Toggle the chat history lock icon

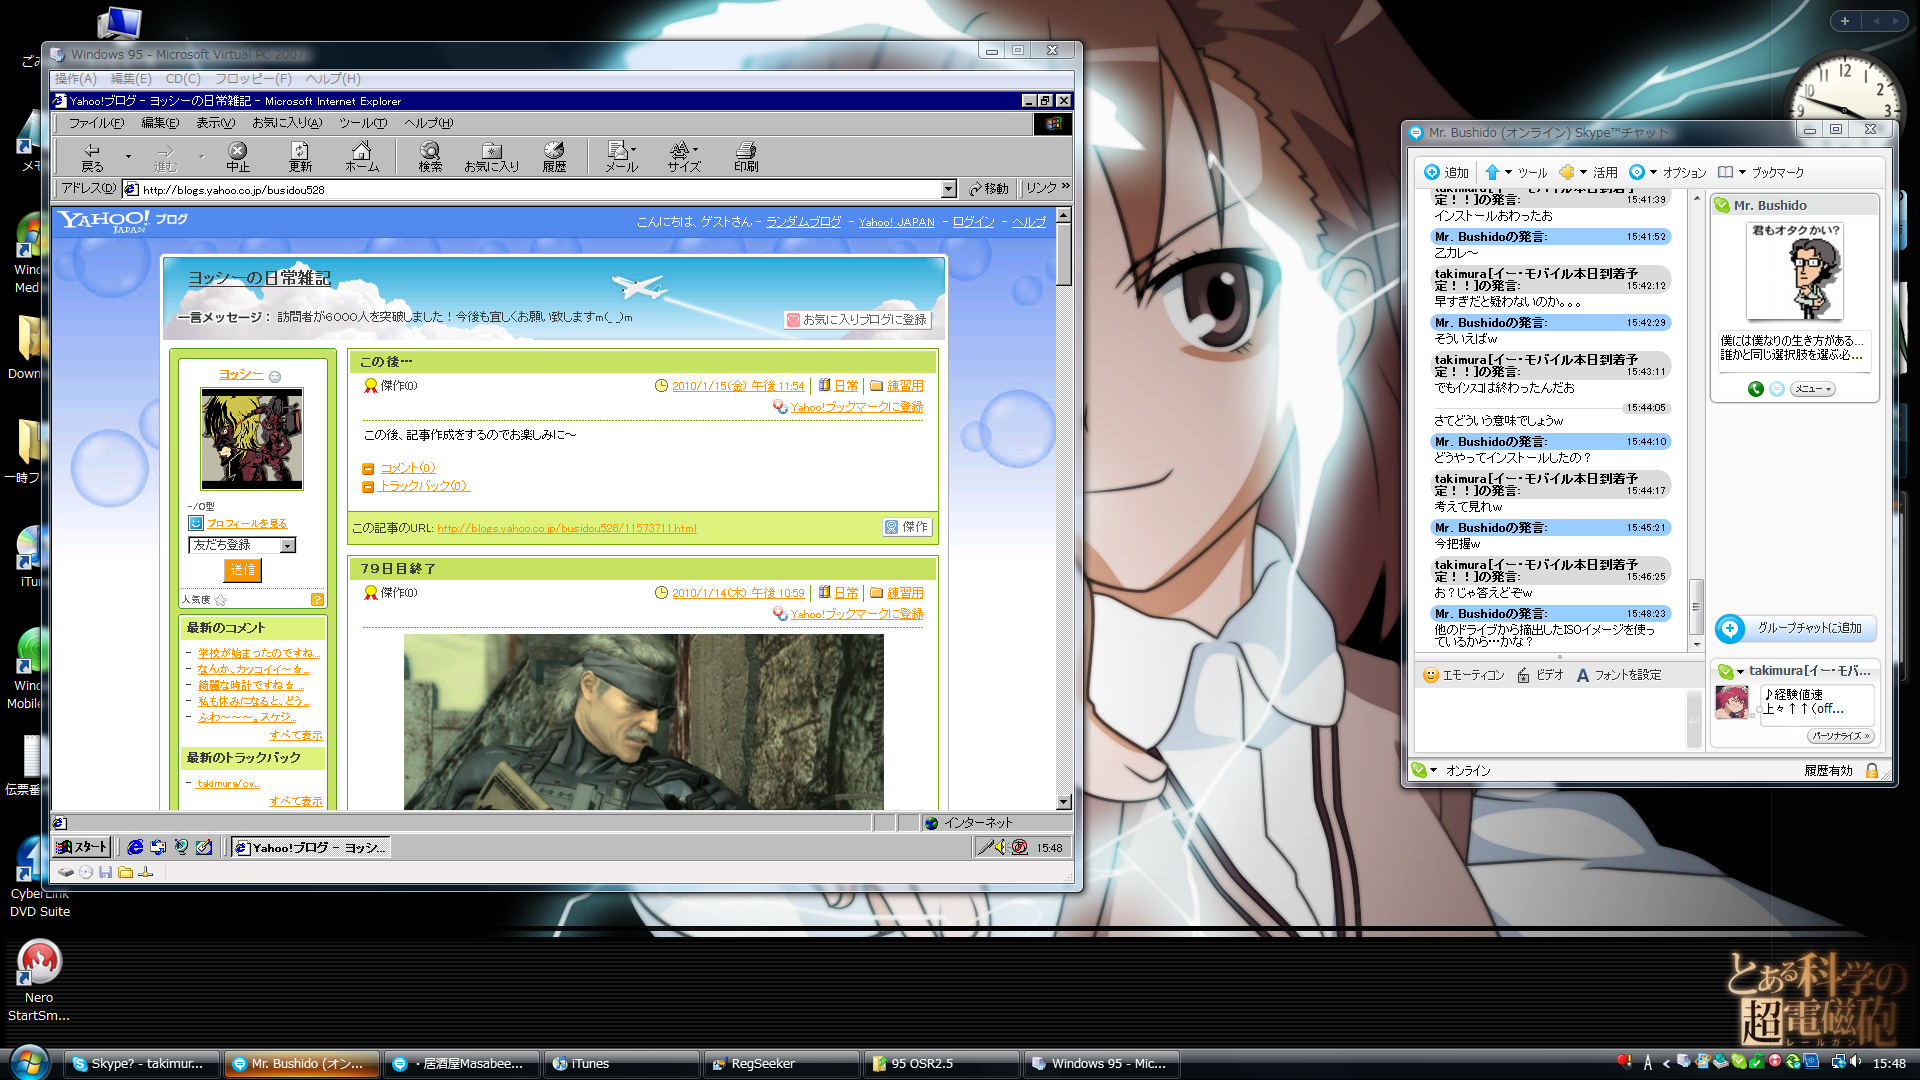1872,770
